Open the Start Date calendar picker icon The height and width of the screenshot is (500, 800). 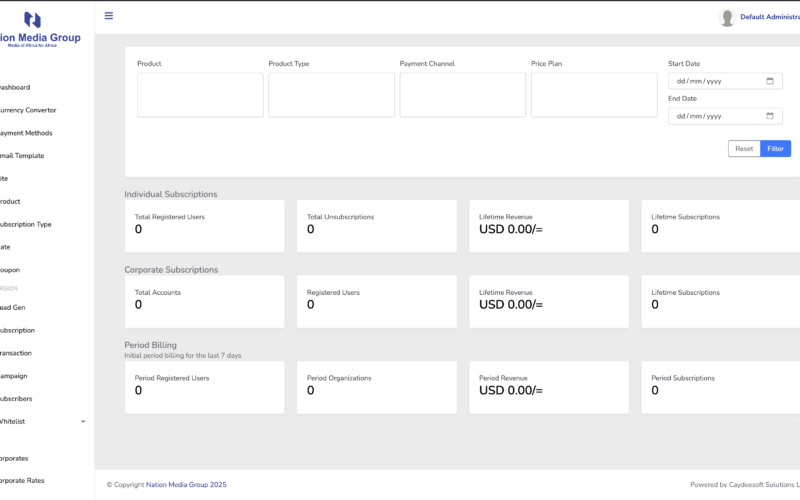(x=770, y=81)
